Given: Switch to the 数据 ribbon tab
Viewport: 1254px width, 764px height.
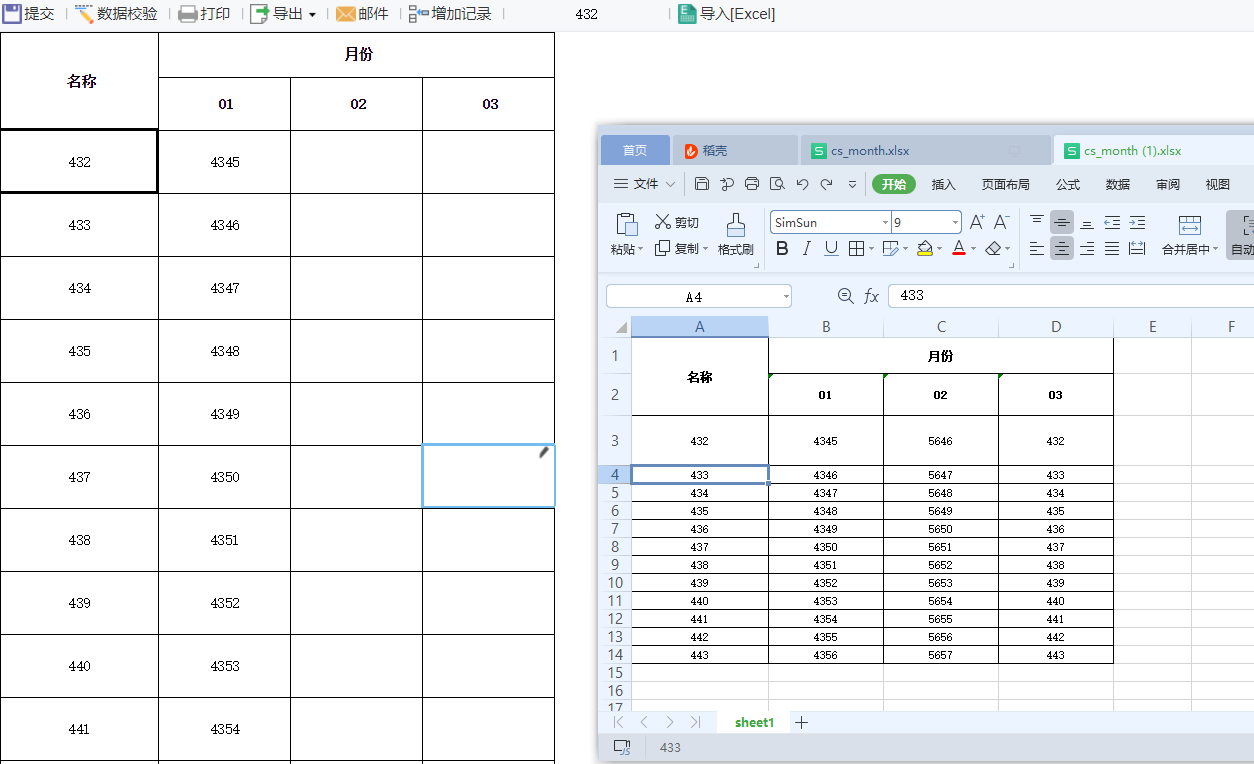Looking at the screenshot, I should (1118, 184).
